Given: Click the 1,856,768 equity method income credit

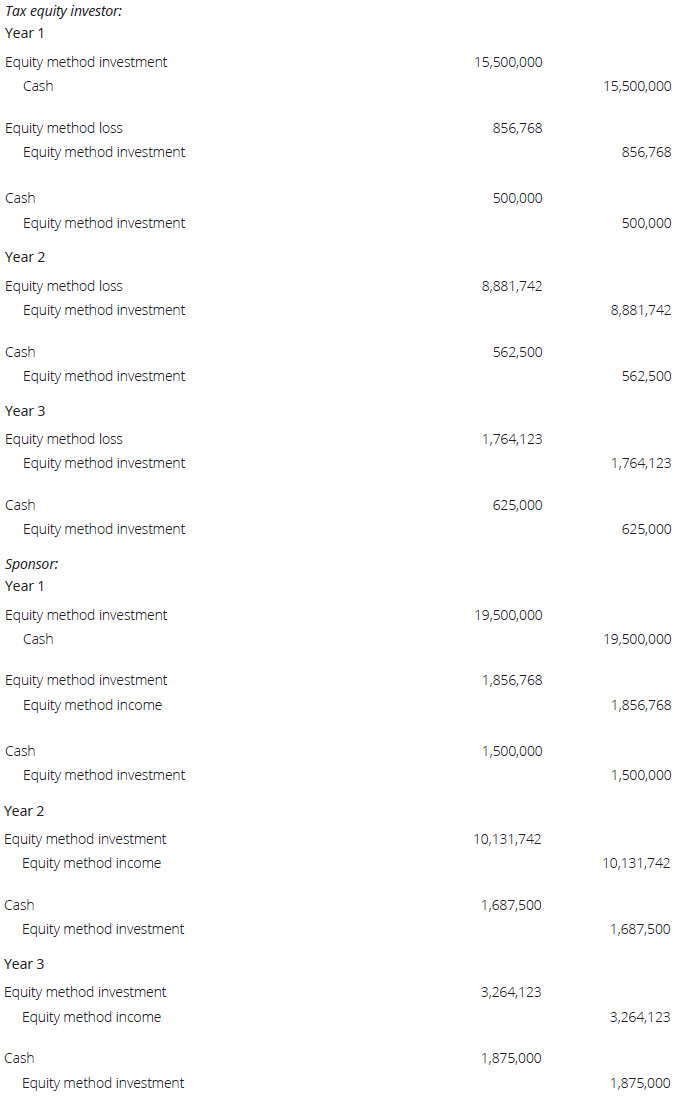Looking at the screenshot, I should (641, 705).
